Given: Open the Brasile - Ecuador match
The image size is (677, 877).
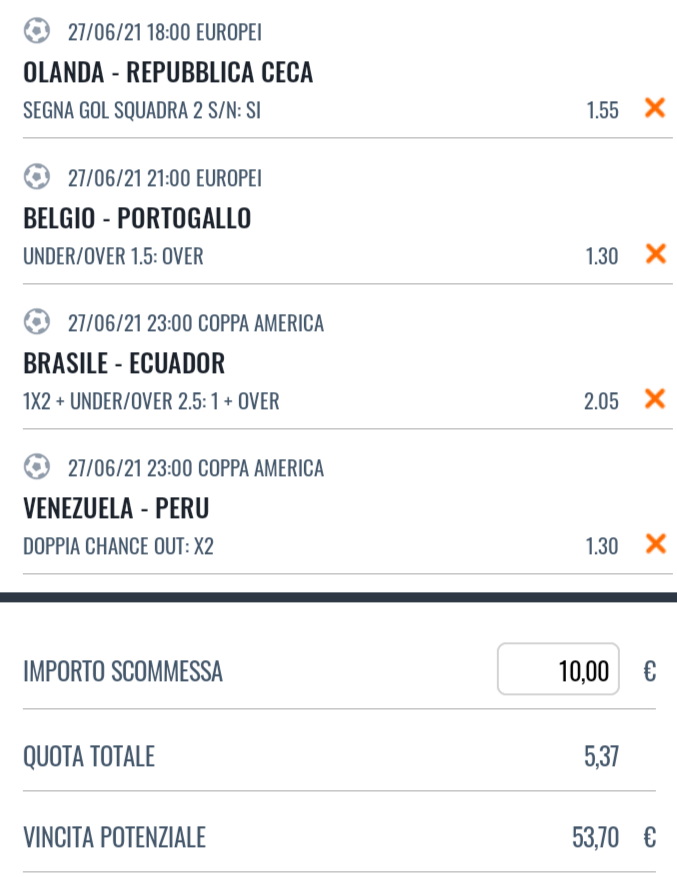Looking at the screenshot, I should pos(124,364).
